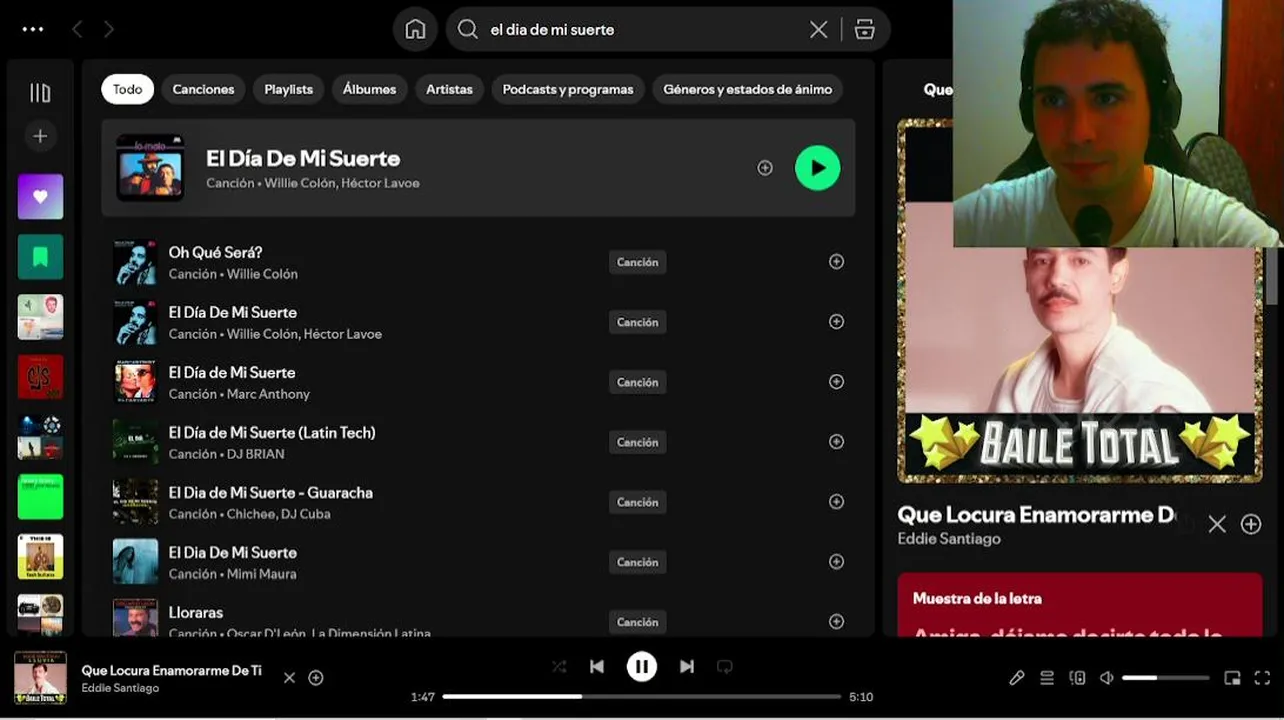Viewport: 1284px width, 720px height.
Task: Go forward with the right arrow
Action: (x=109, y=29)
